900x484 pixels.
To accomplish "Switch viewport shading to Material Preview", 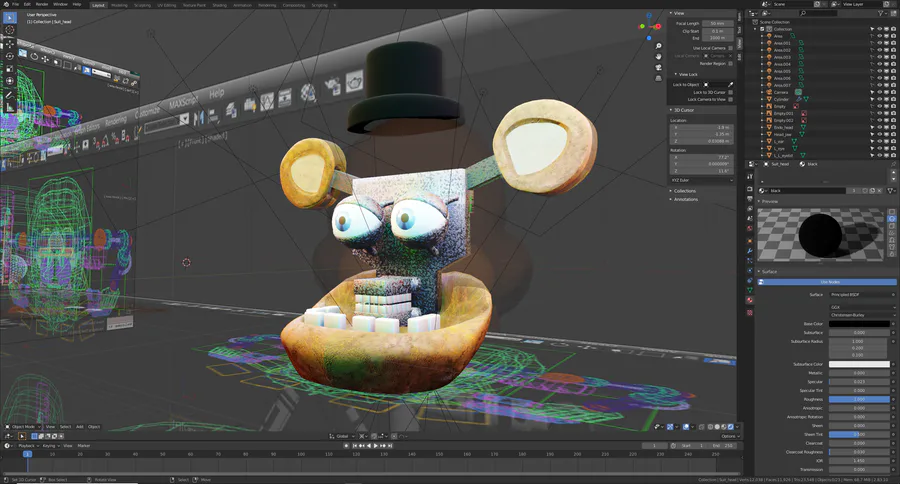I will [x=724, y=427].
